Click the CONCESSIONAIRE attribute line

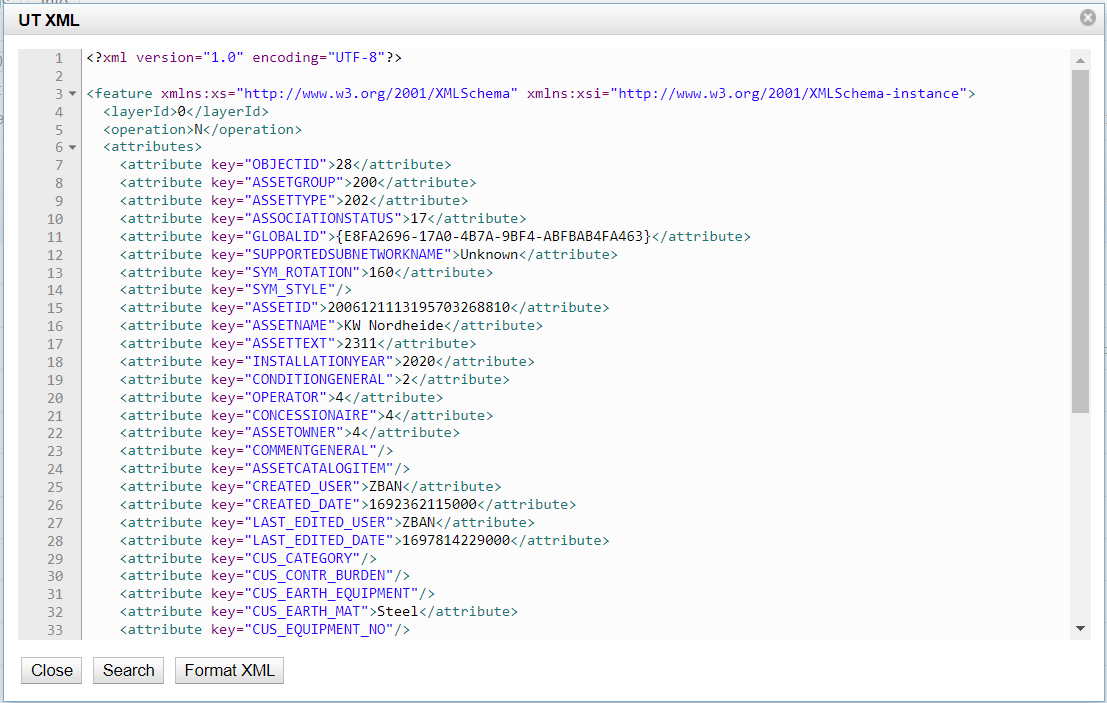(x=306, y=416)
